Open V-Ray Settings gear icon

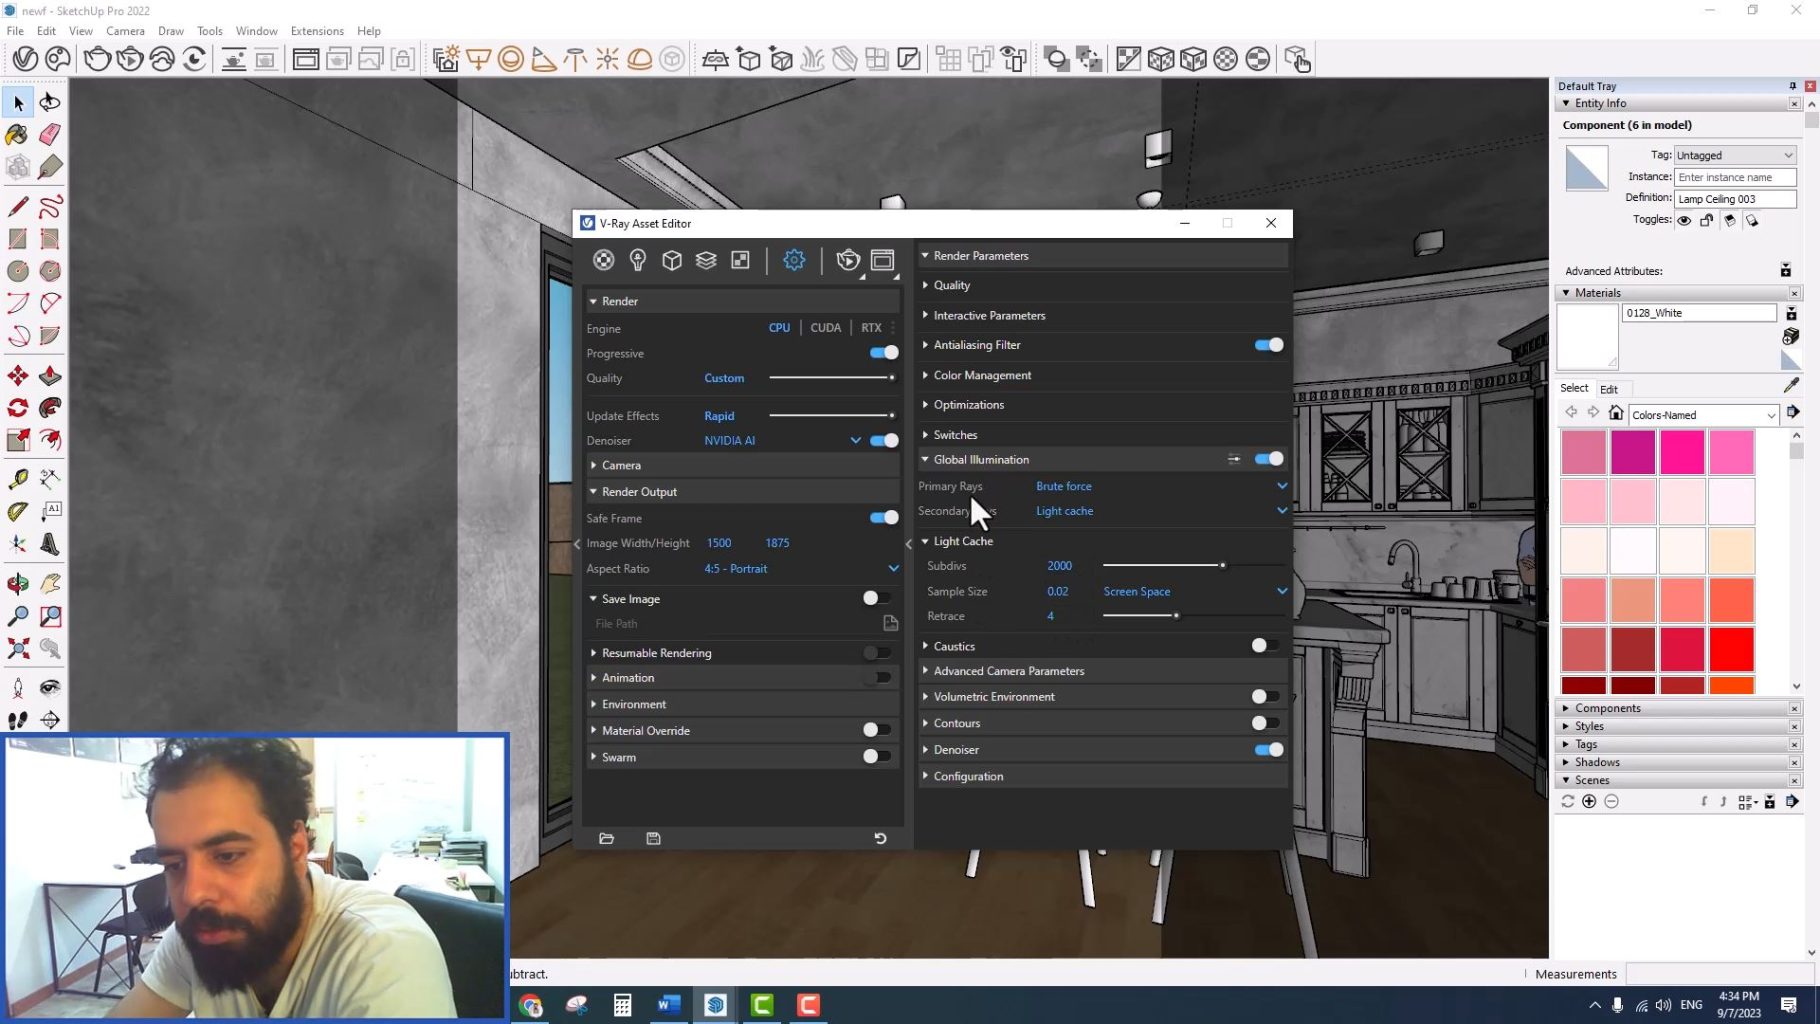[794, 260]
